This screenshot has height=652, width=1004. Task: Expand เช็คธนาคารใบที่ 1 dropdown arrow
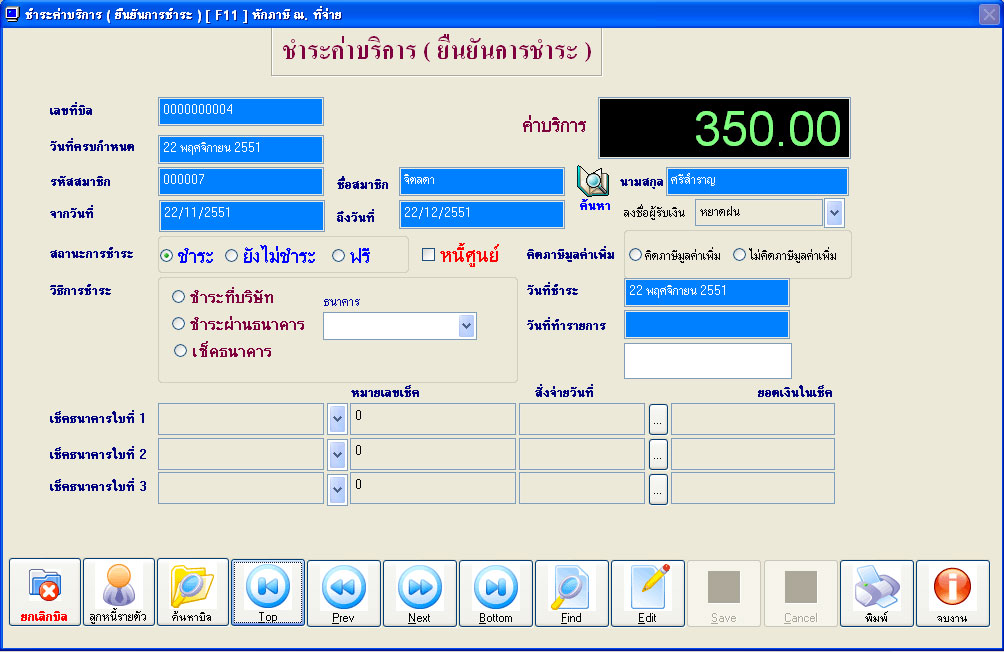tap(337, 420)
